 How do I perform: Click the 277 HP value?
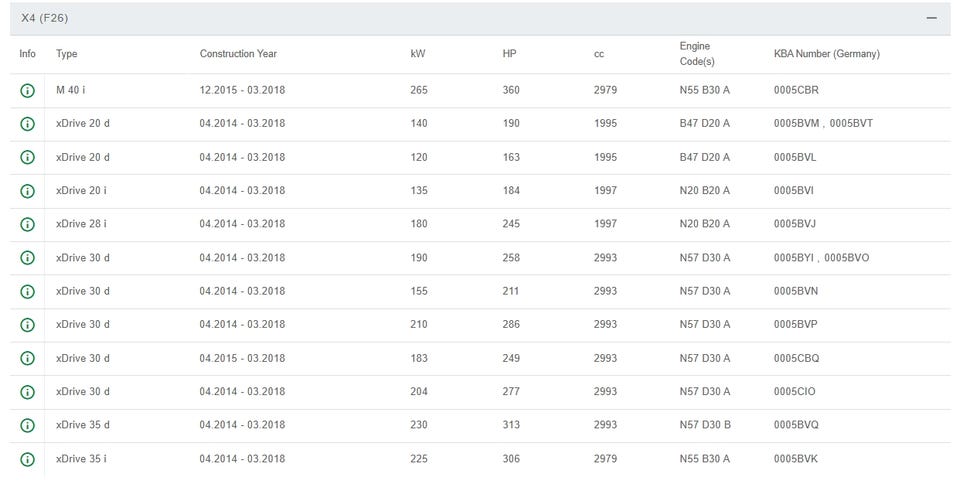pyautogui.click(x=511, y=392)
